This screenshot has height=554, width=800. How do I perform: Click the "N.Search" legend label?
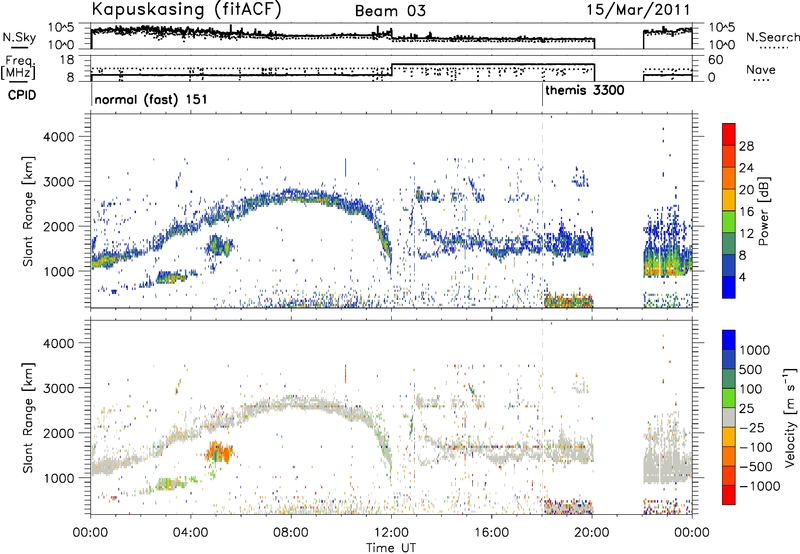pos(773,37)
